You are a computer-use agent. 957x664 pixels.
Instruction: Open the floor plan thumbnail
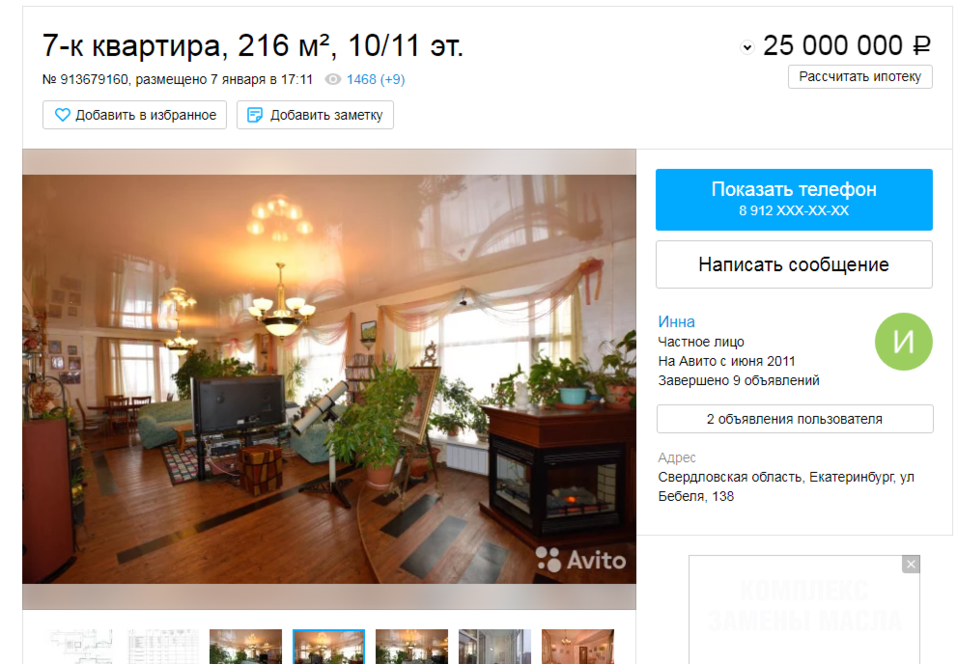(x=81, y=646)
